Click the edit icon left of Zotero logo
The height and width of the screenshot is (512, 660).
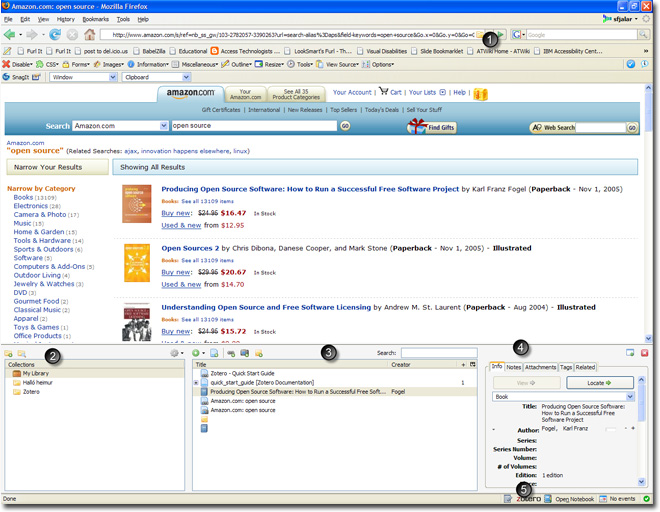pyautogui.click(x=508, y=499)
